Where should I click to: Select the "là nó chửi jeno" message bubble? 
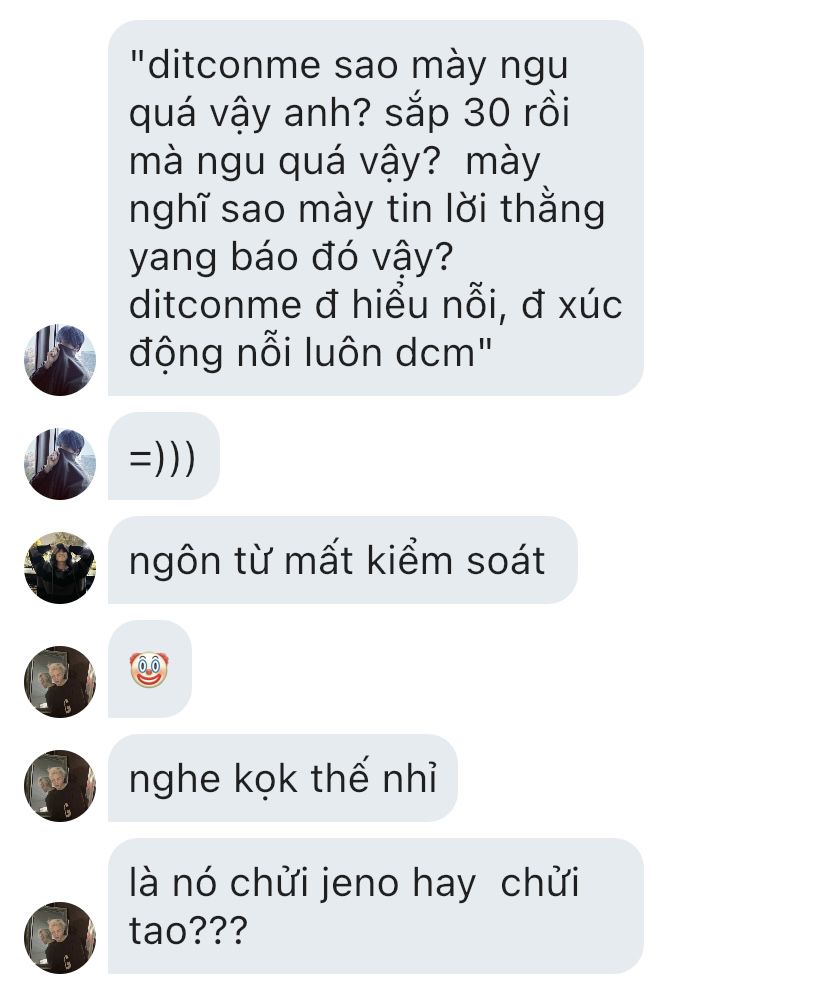(x=376, y=906)
